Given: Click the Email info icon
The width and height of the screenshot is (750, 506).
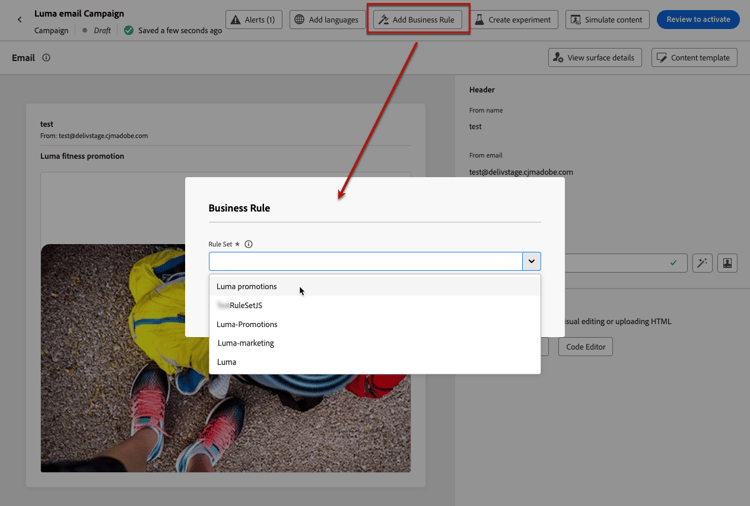Looking at the screenshot, I should 46,57.
